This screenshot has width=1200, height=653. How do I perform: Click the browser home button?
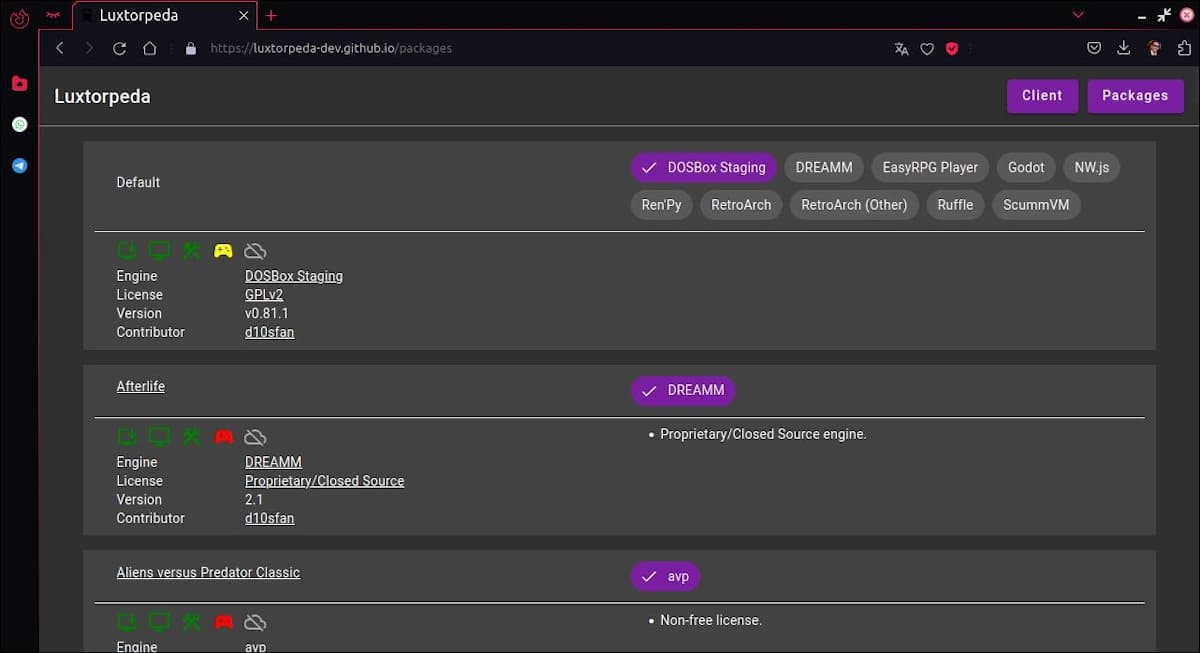coord(150,48)
